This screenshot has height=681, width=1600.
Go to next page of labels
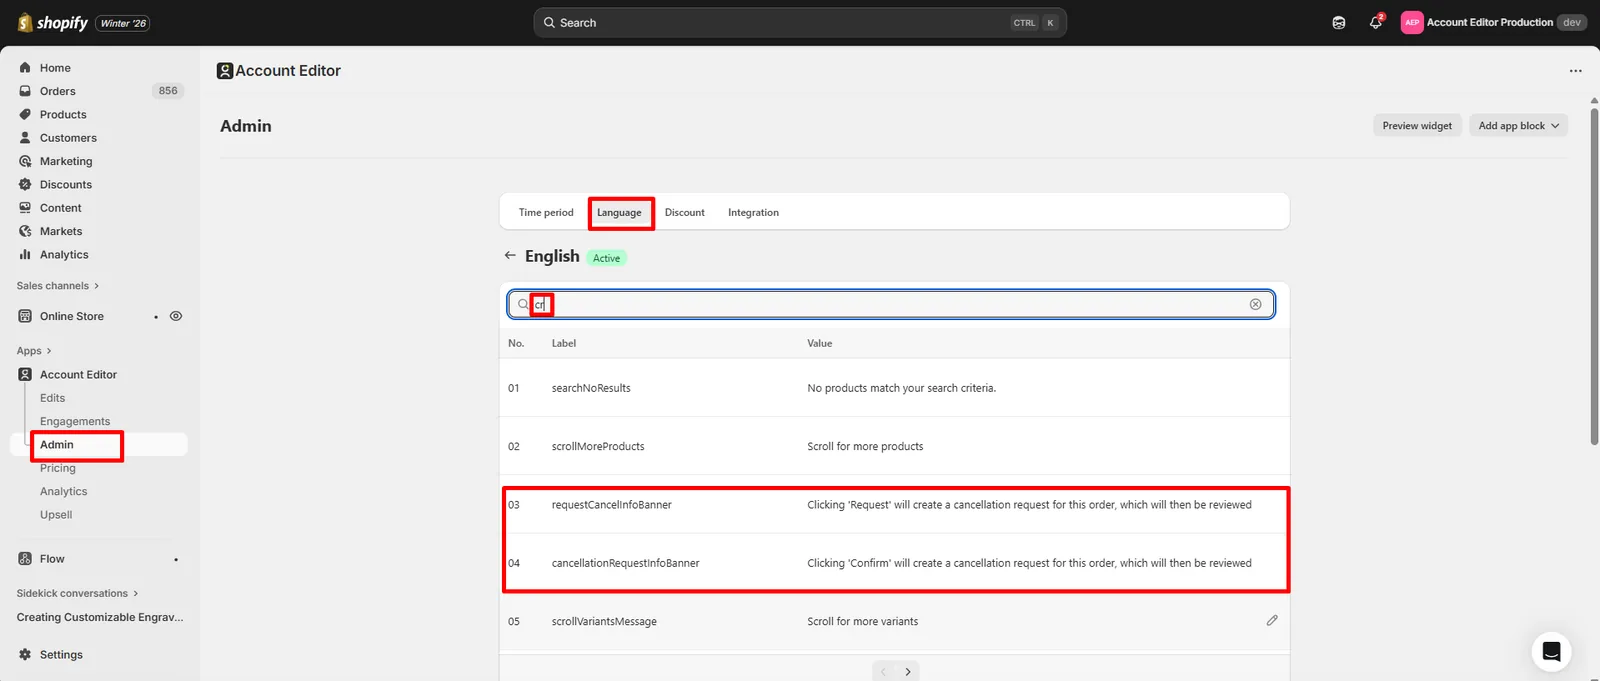[908, 672]
